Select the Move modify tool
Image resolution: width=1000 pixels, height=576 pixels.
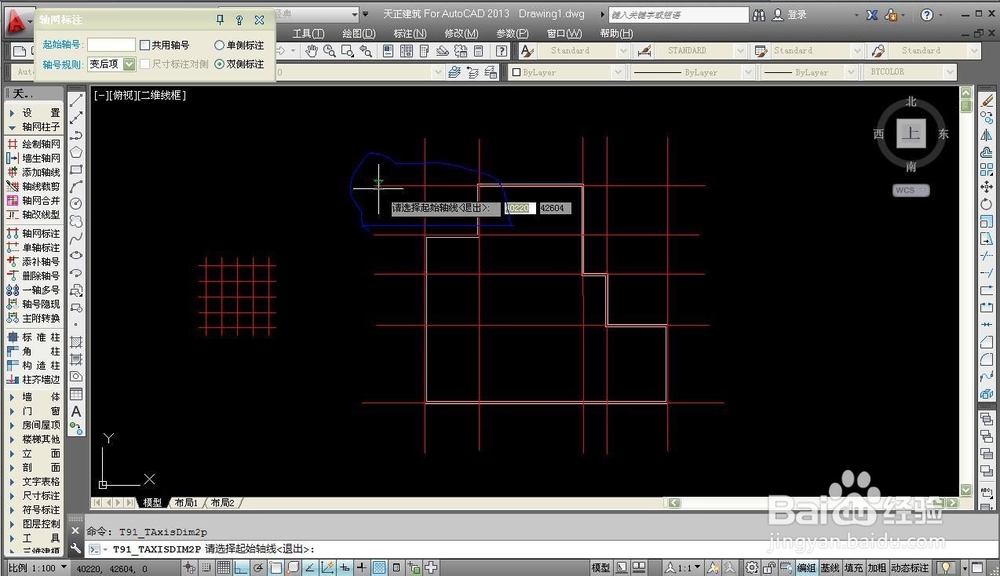pyautogui.click(x=987, y=186)
